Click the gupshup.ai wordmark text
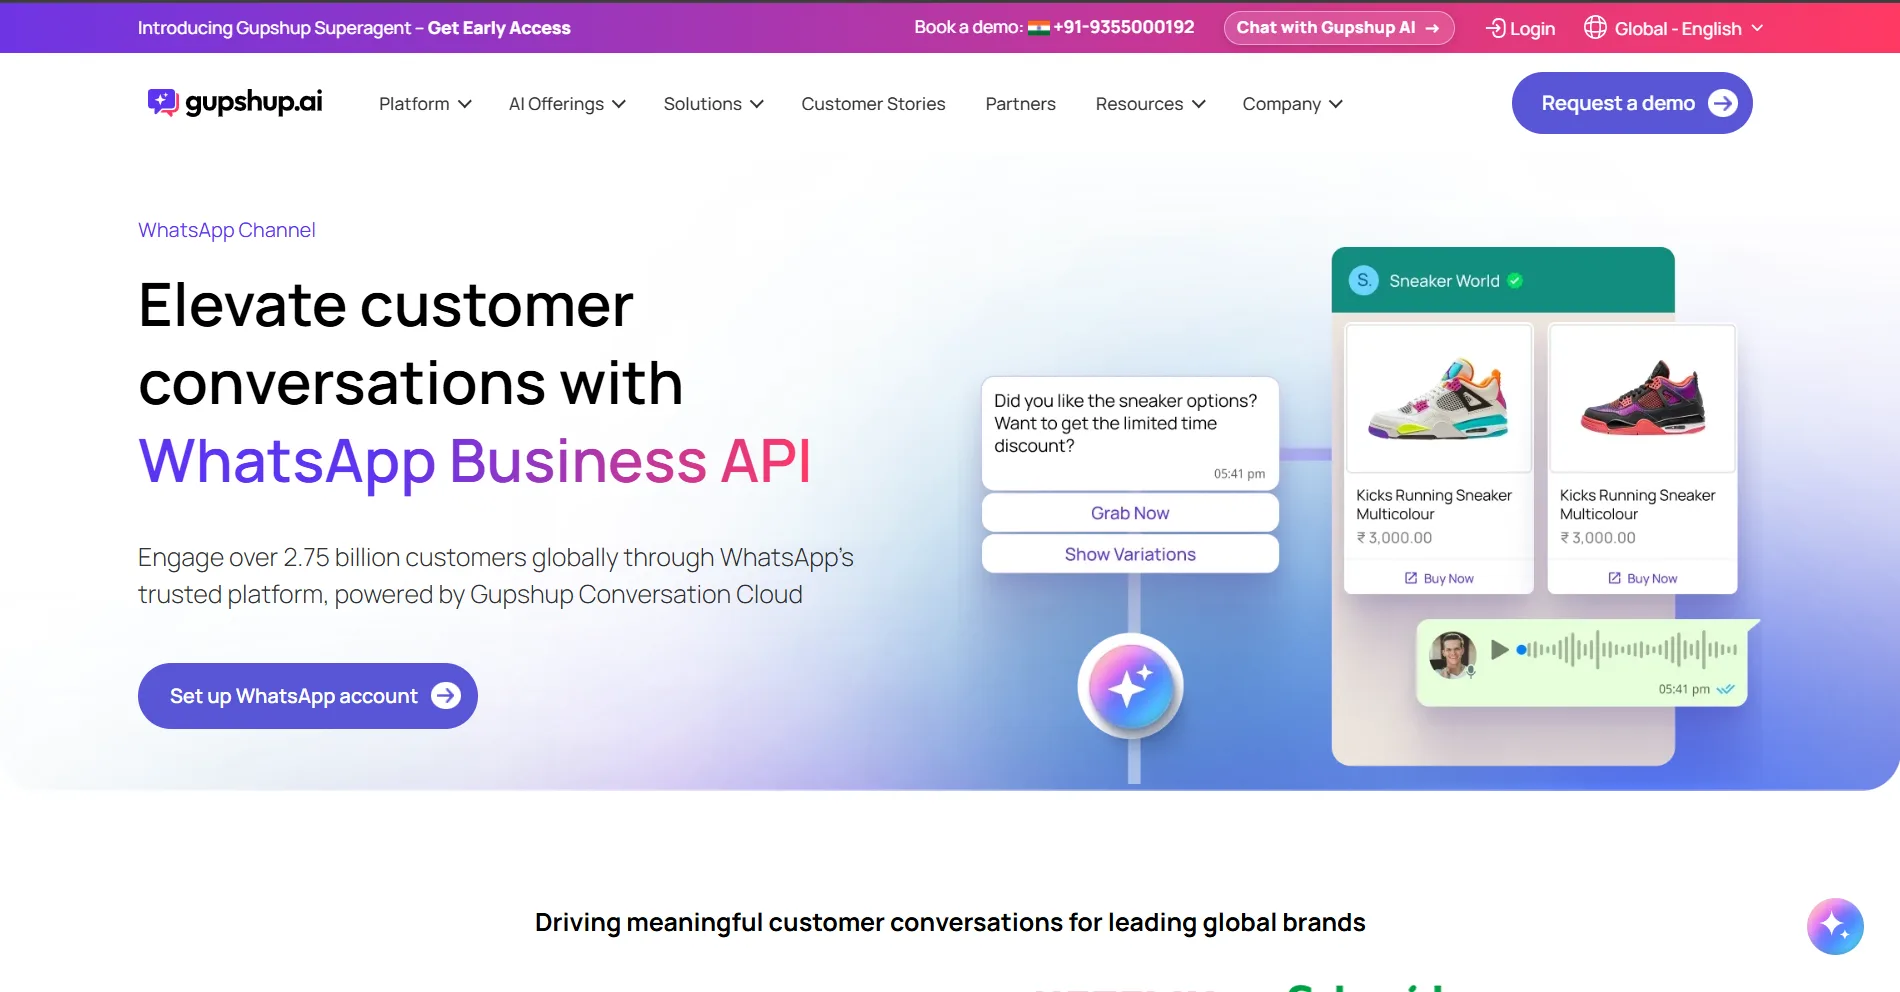 (254, 102)
